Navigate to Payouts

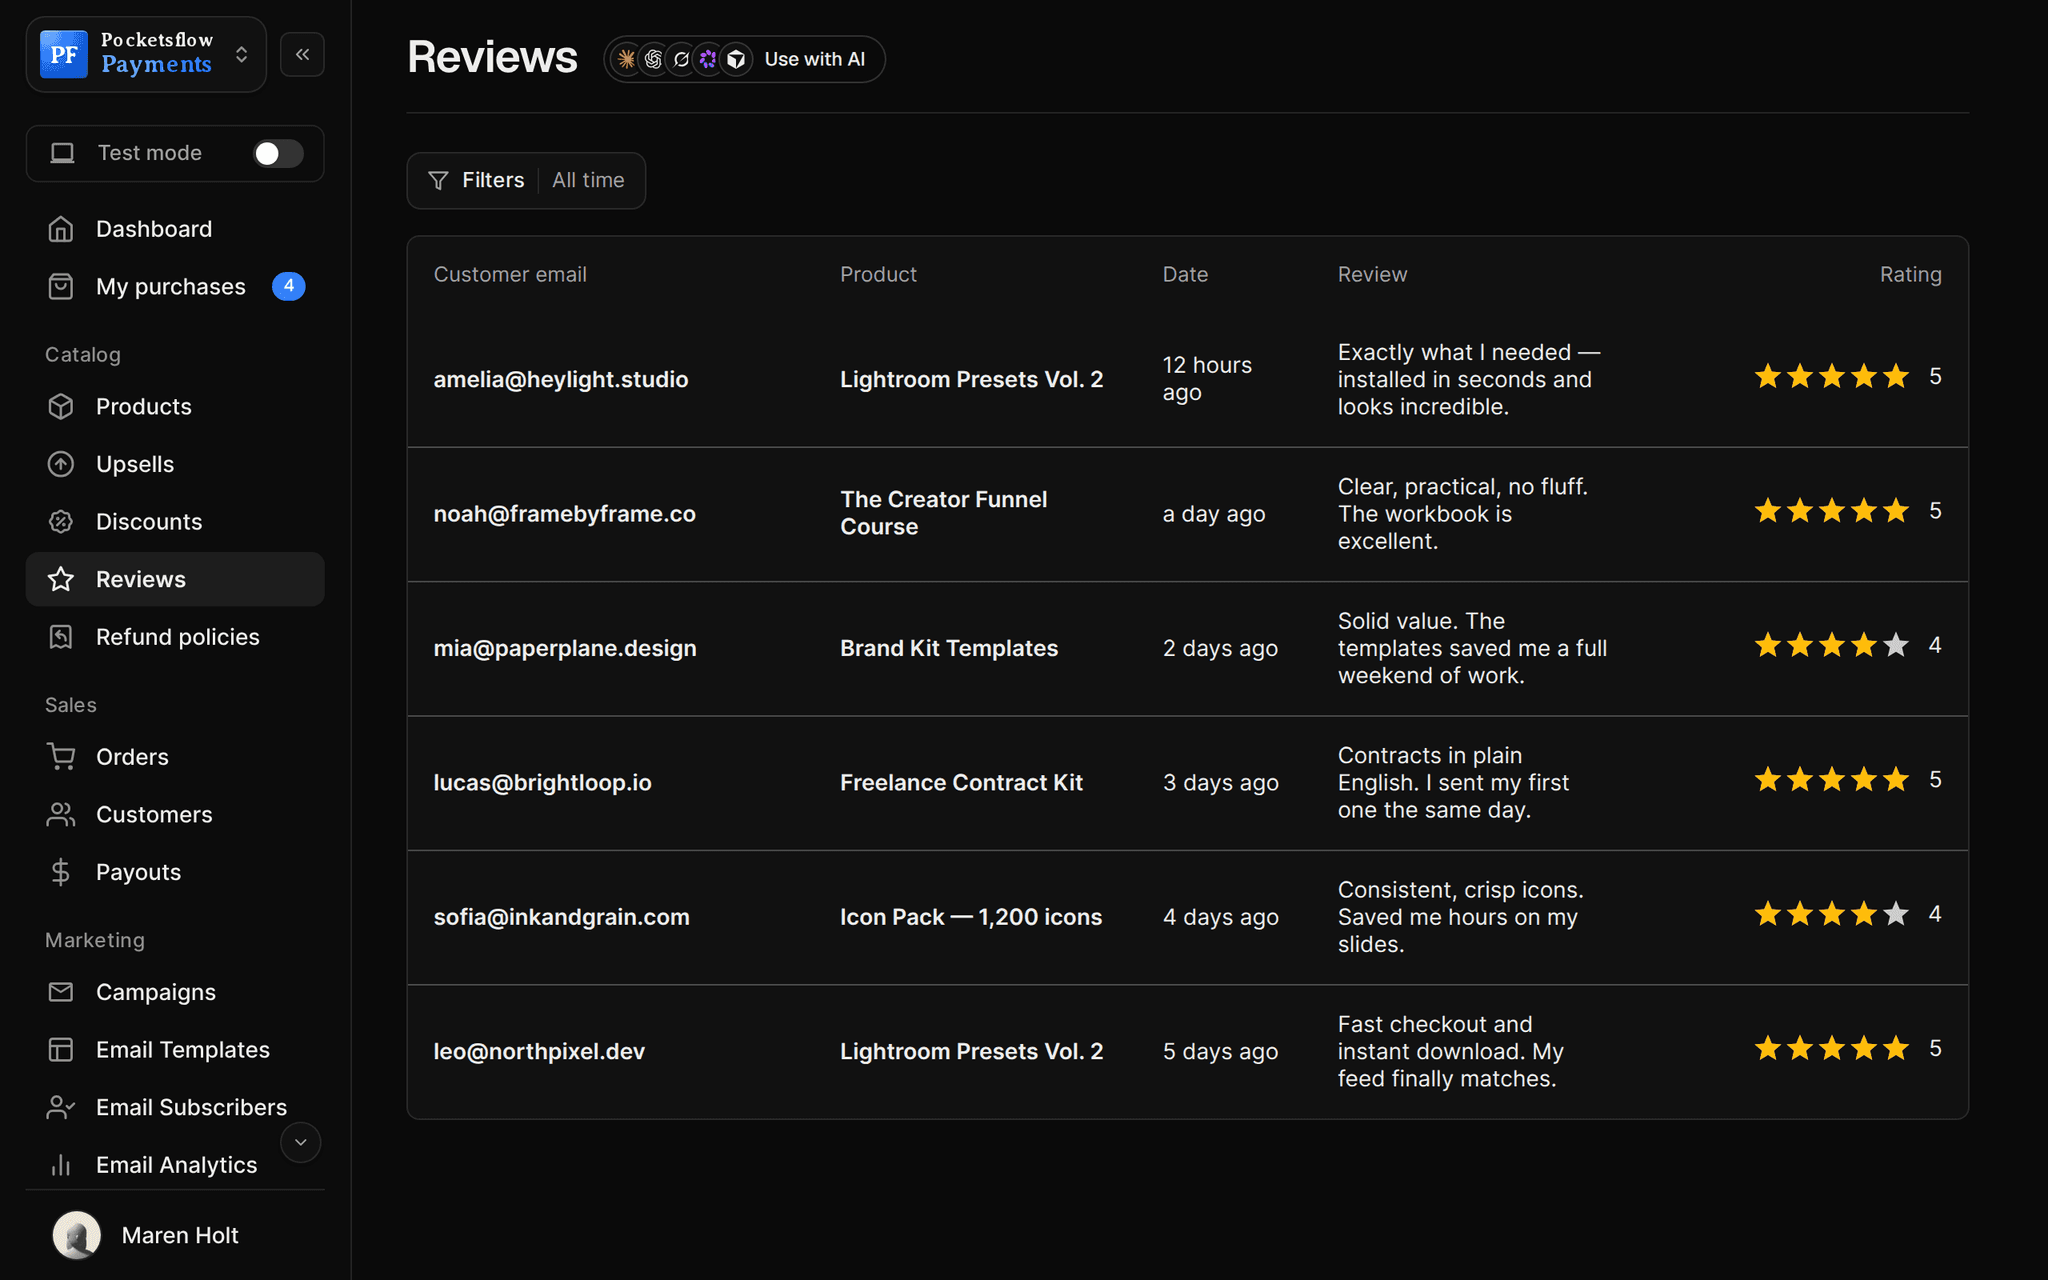(x=175, y=872)
